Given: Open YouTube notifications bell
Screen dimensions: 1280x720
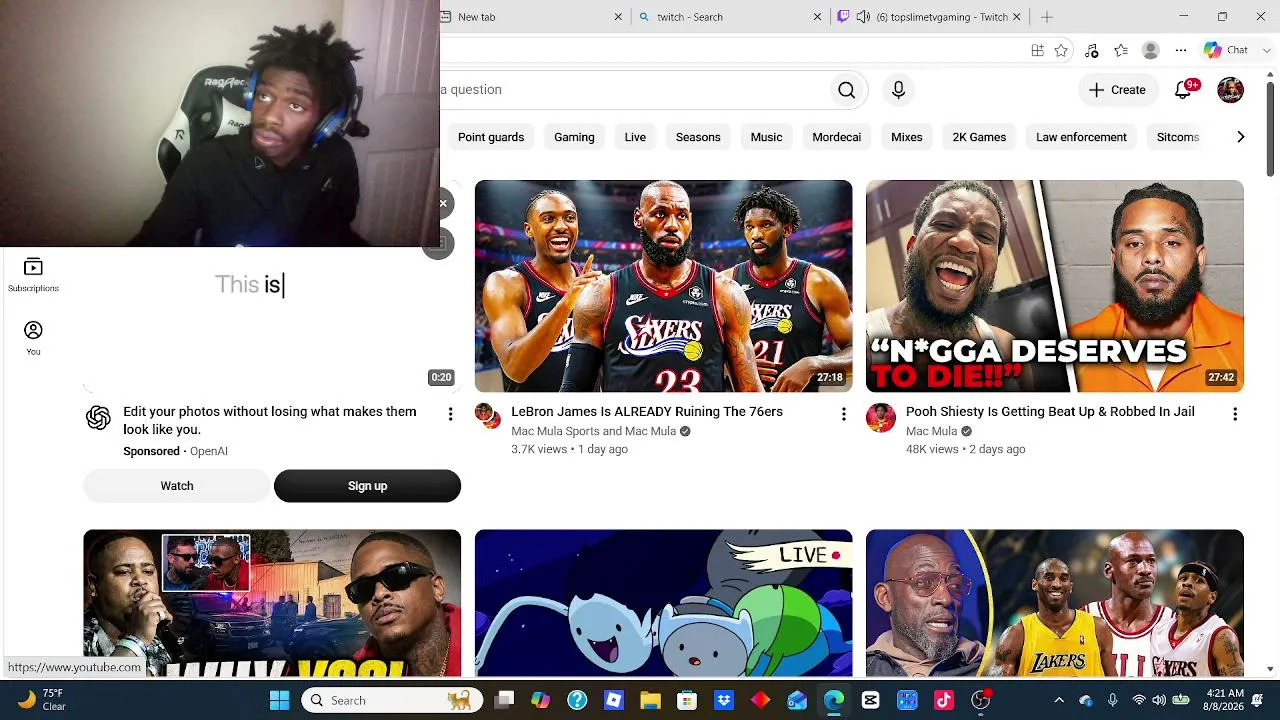Looking at the screenshot, I should click(x=1183, y=90).
